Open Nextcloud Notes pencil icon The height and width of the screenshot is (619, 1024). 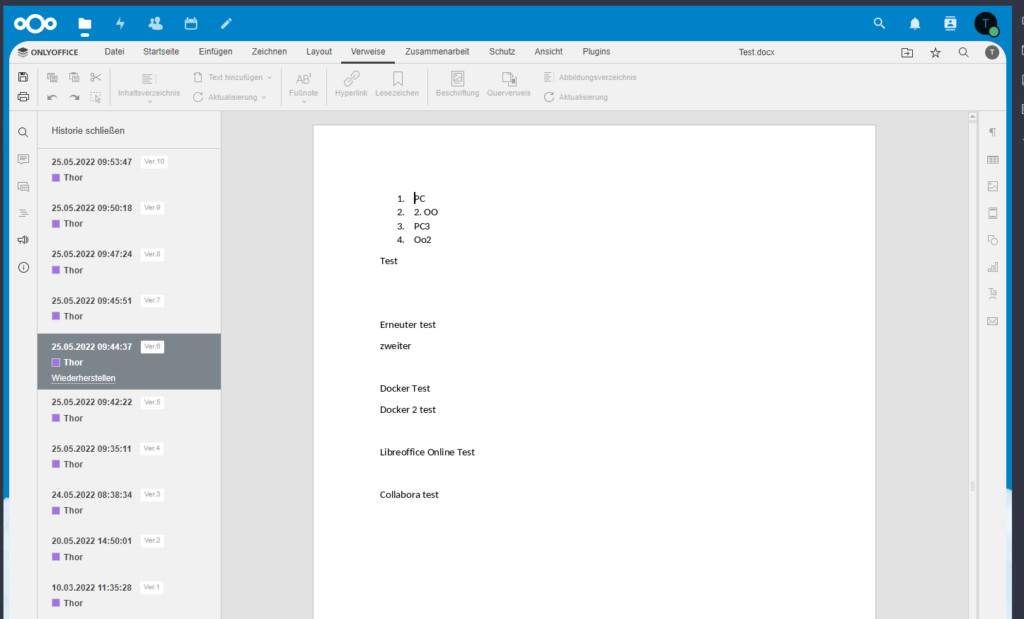226,24
